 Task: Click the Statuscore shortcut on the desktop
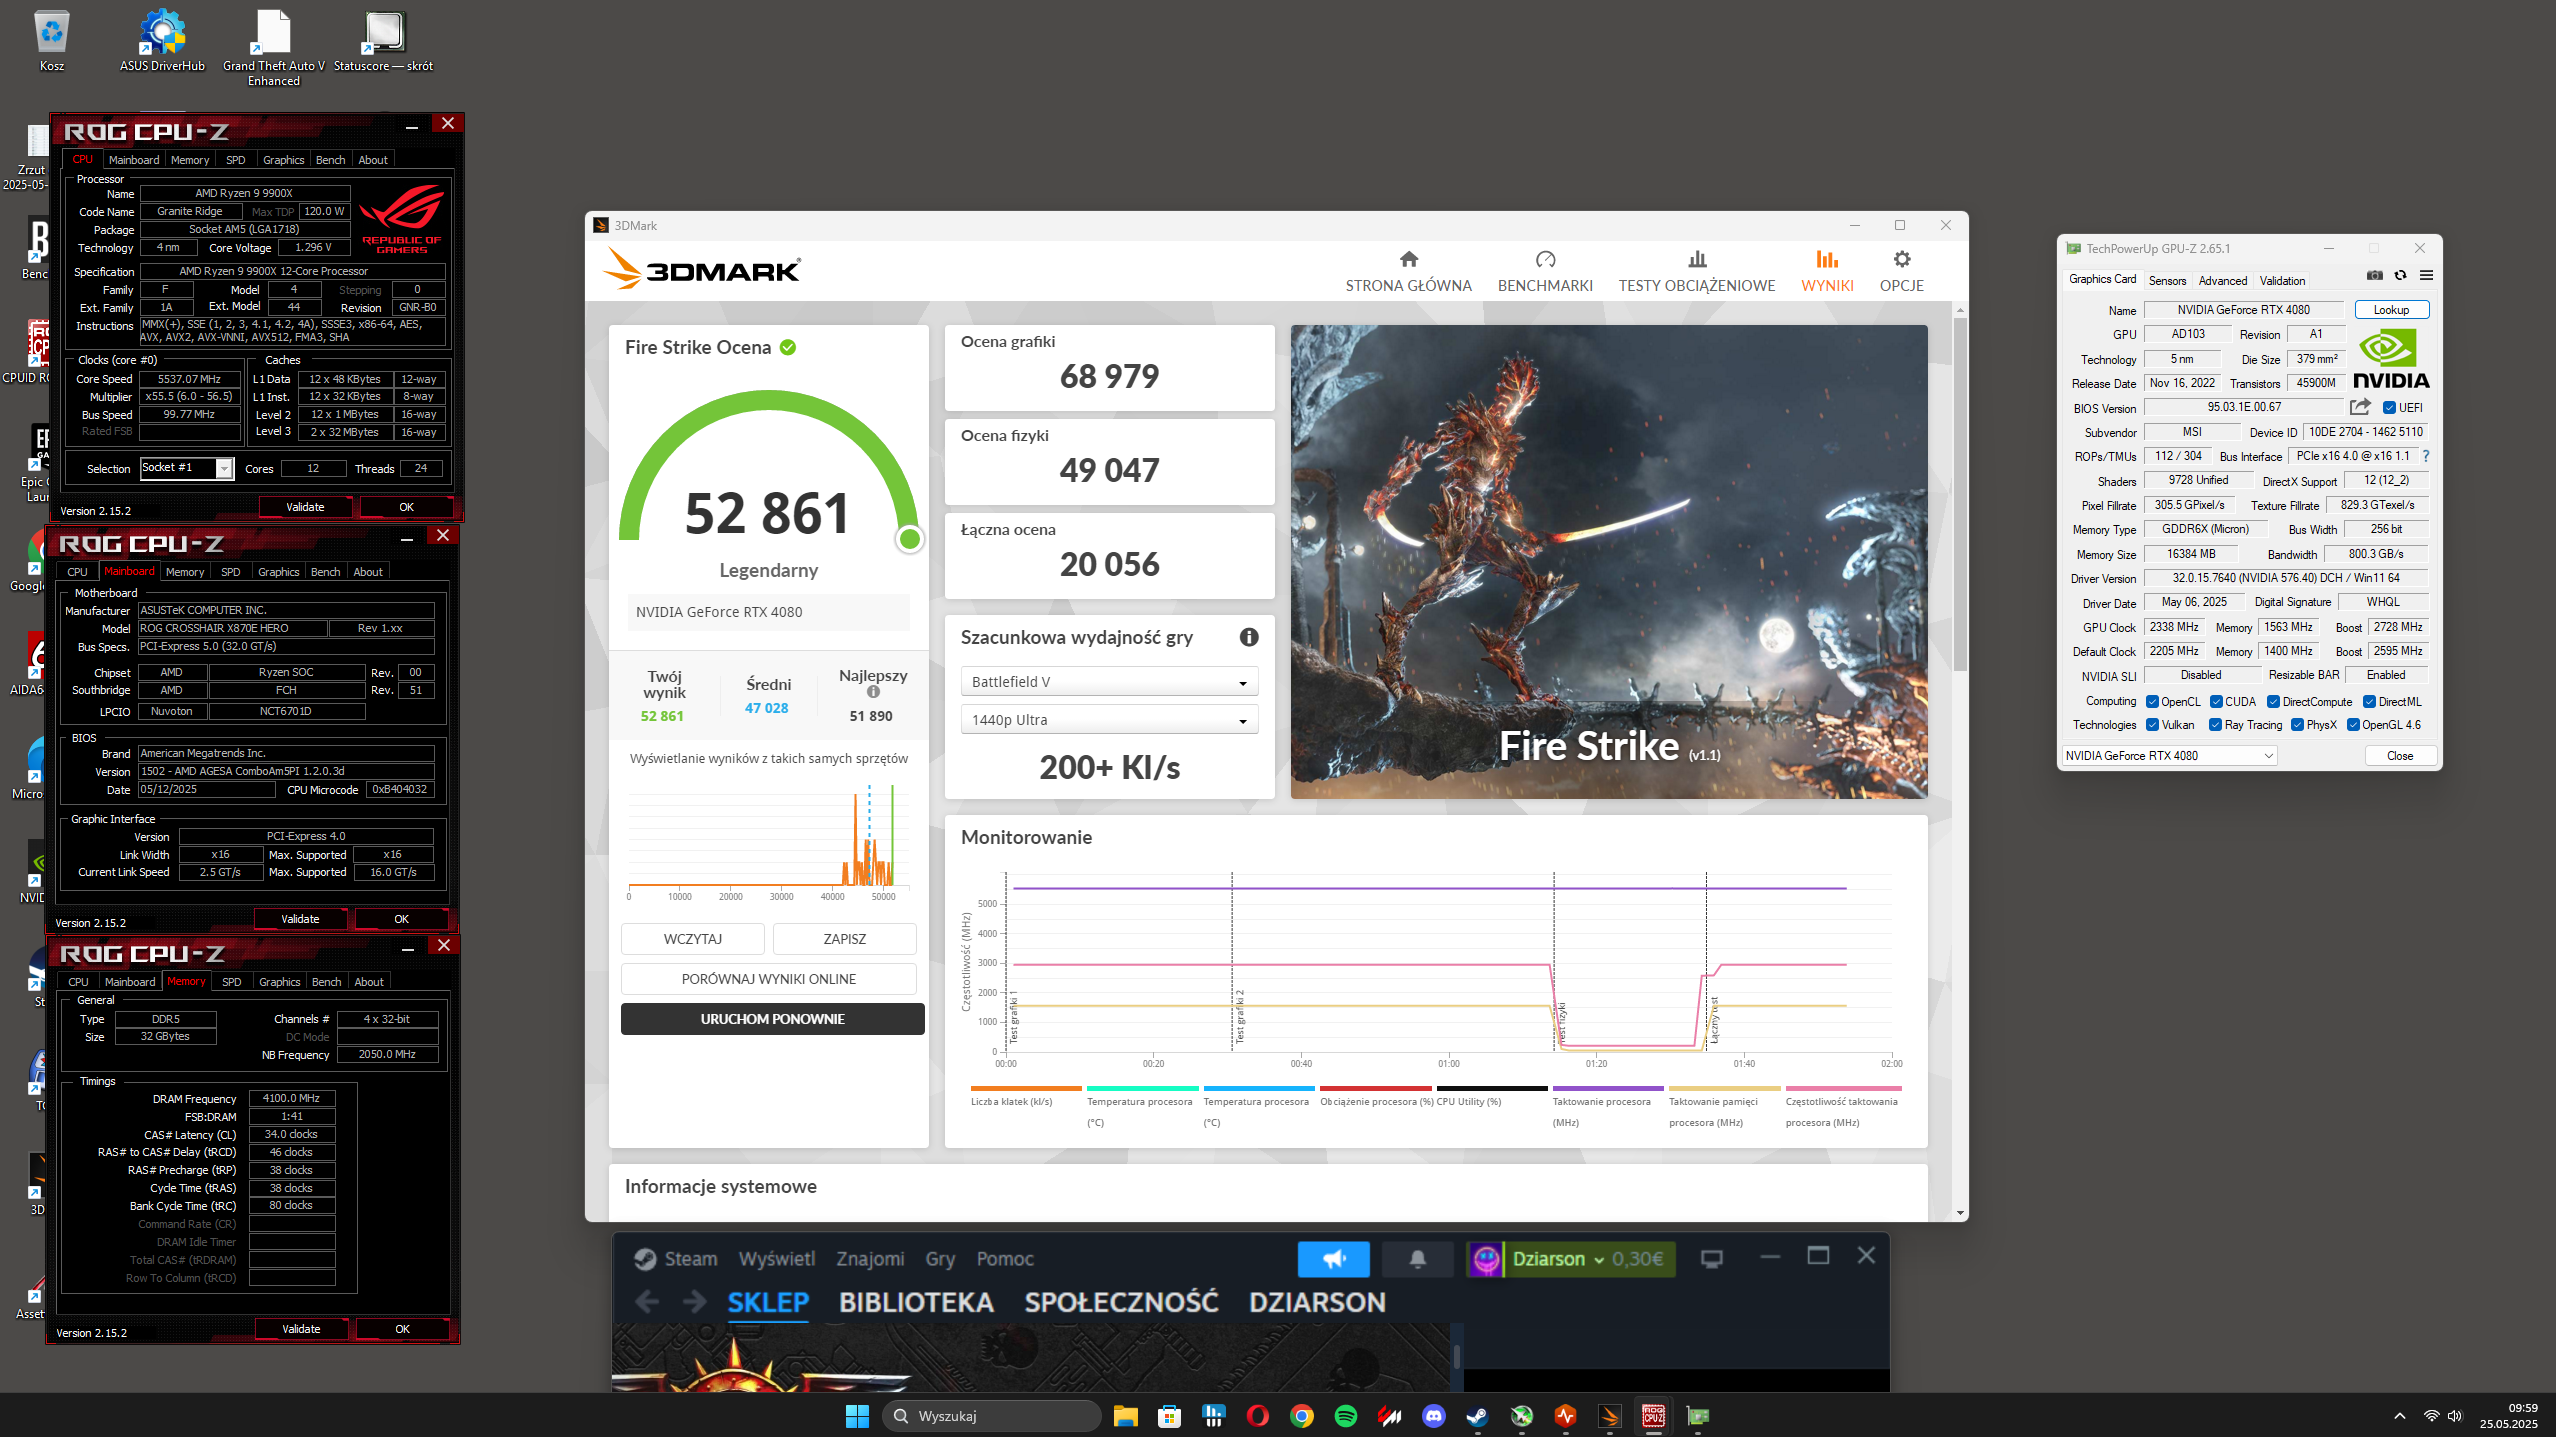pos(384,42)
